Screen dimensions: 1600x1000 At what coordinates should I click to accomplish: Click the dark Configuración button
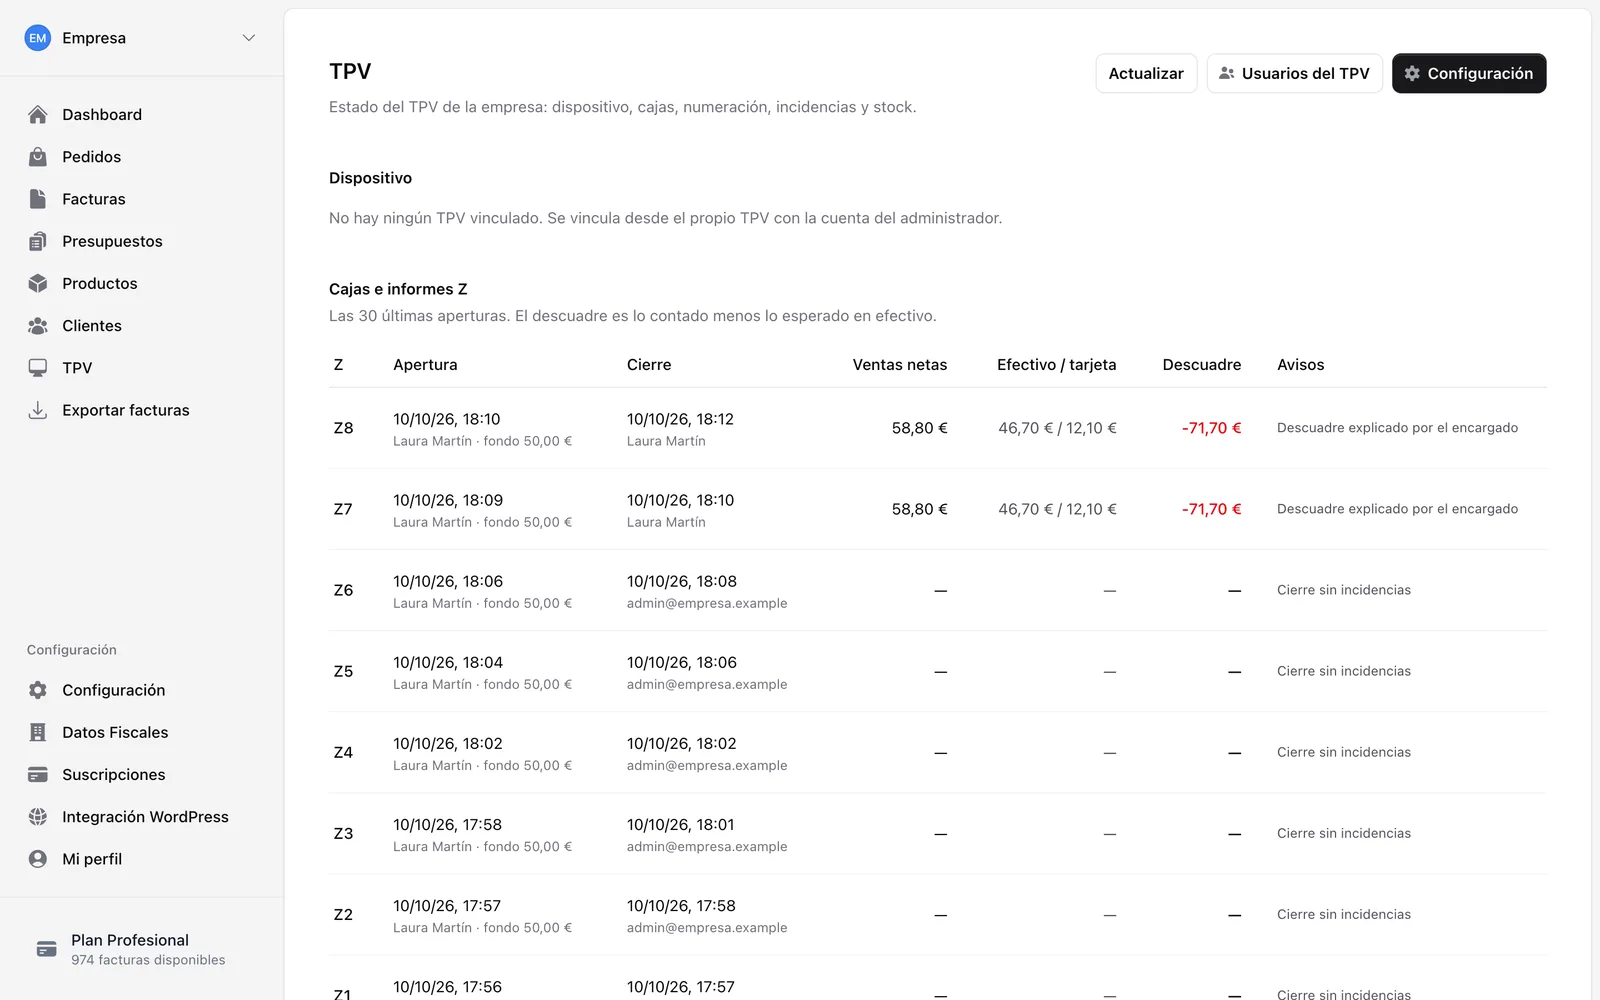(x=1469, y=73)
